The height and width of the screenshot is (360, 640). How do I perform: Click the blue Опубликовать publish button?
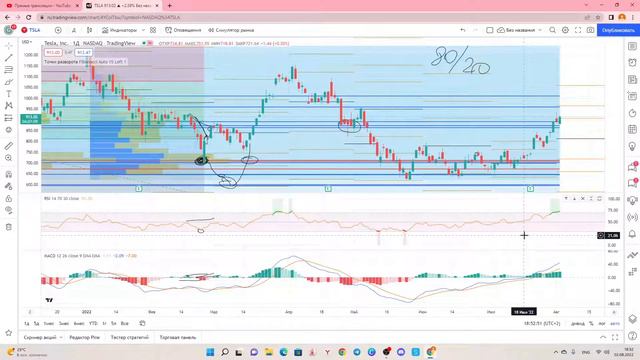pos(618,30)
